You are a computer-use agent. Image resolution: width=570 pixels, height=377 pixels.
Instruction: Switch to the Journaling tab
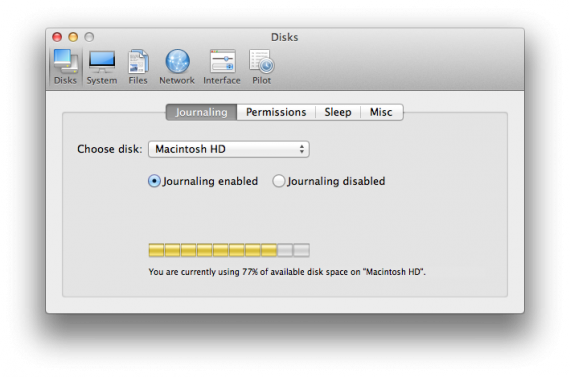[201, 112]
